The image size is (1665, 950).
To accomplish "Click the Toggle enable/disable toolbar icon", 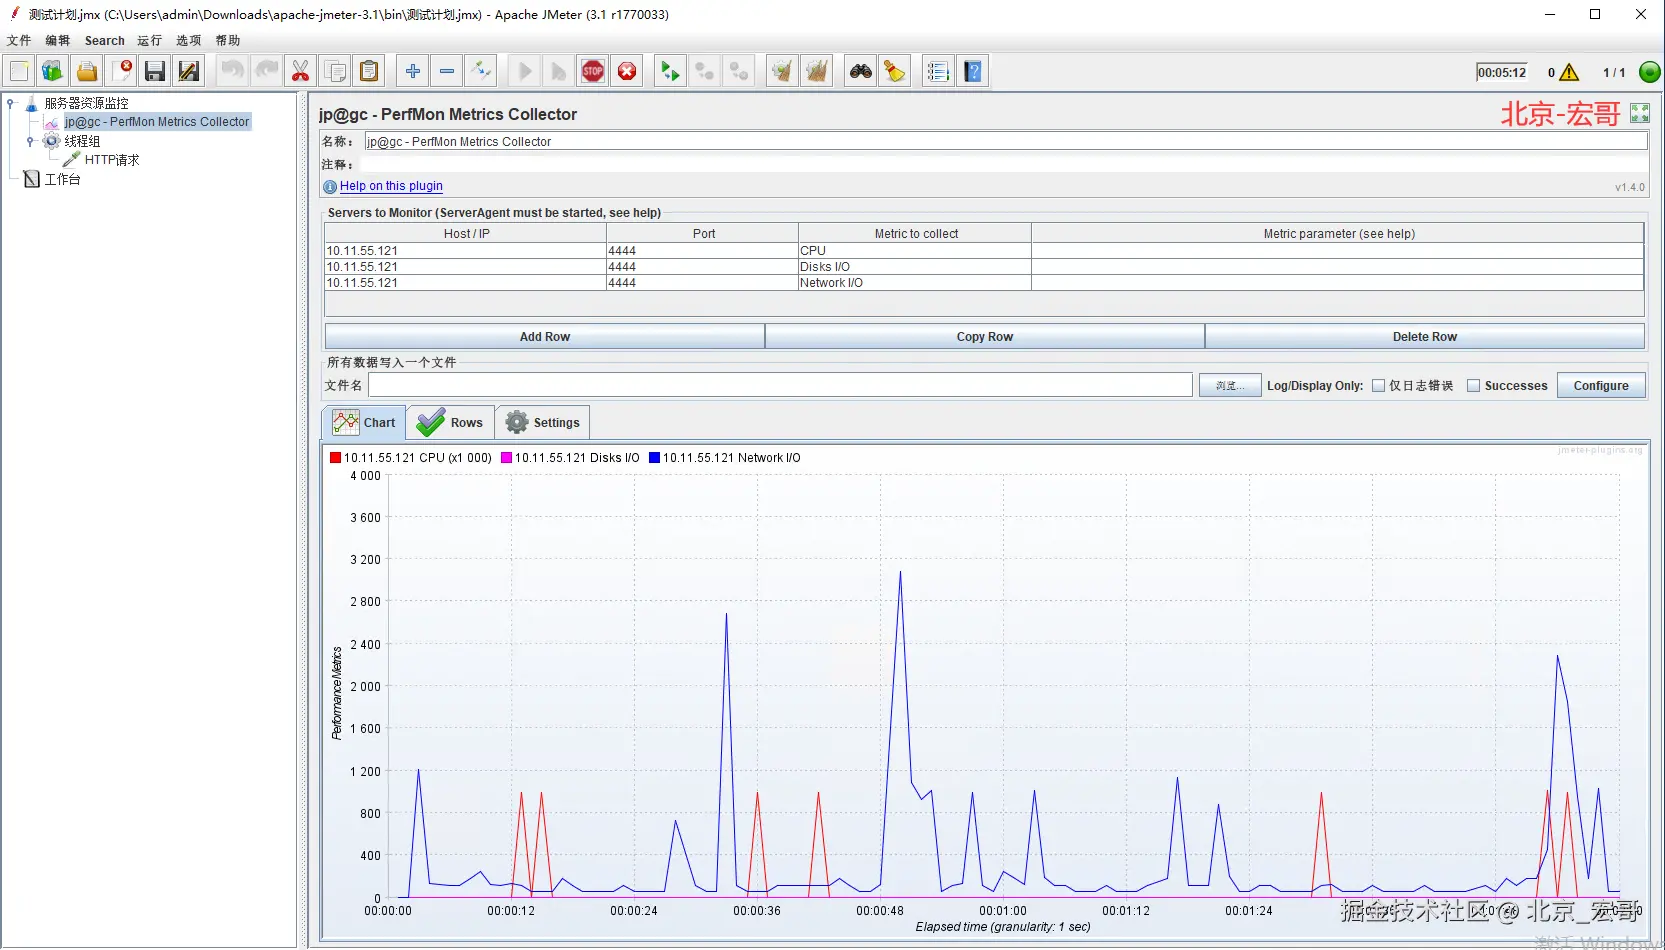I will tap(481, 71).
